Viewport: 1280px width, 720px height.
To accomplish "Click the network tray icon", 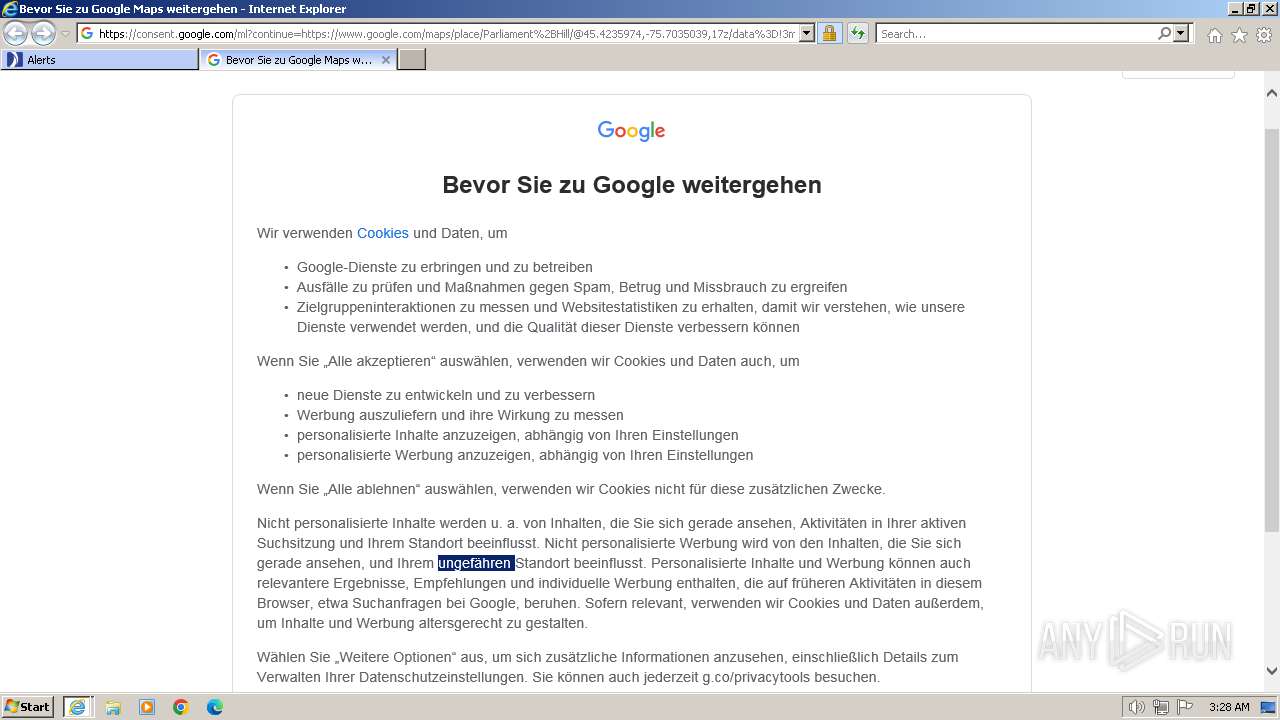I will 1160,707.
